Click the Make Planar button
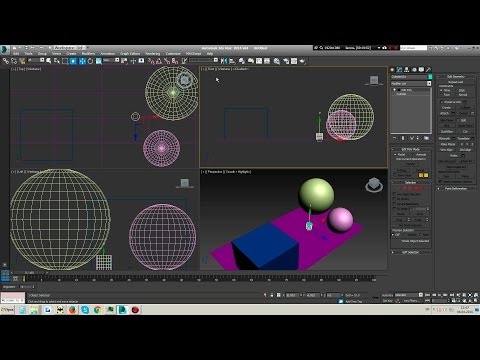Screen dimensions: 480x360 (448, 144)
